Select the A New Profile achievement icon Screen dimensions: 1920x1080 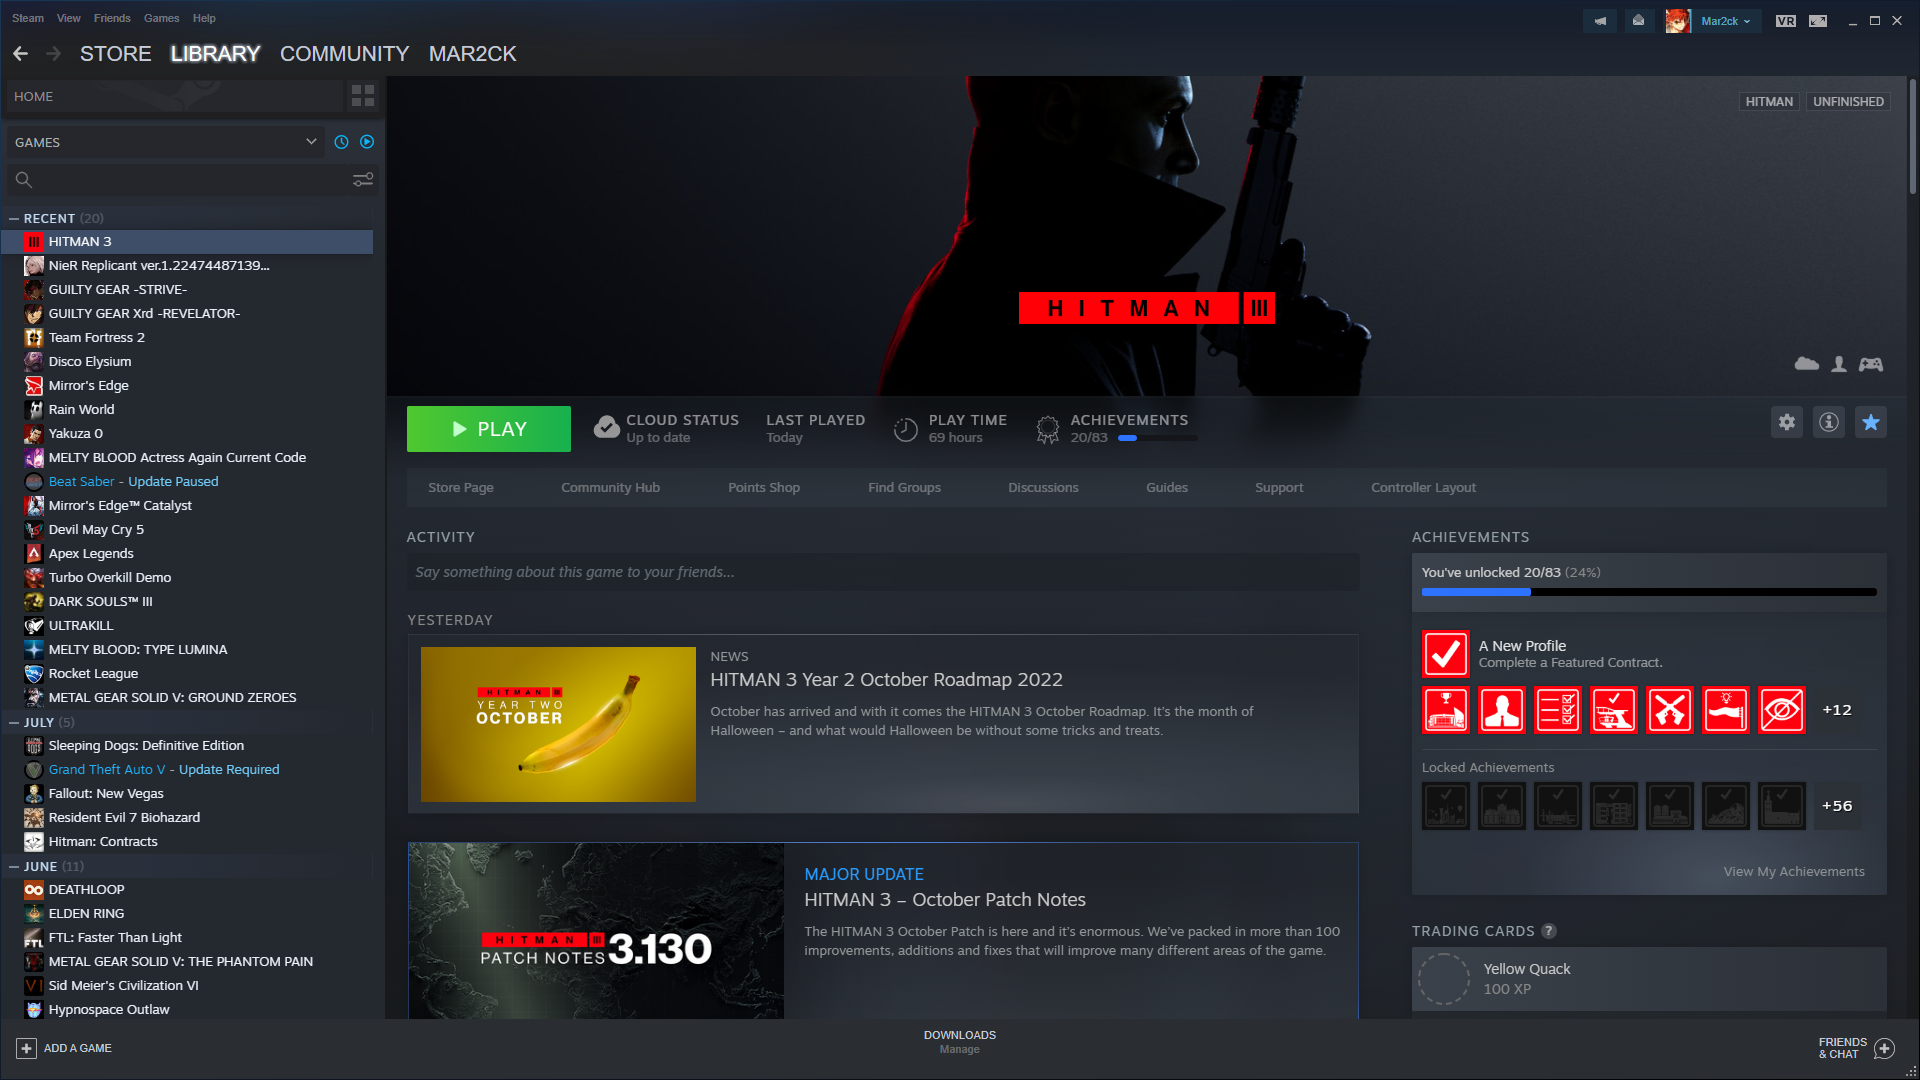point(1445,654)
